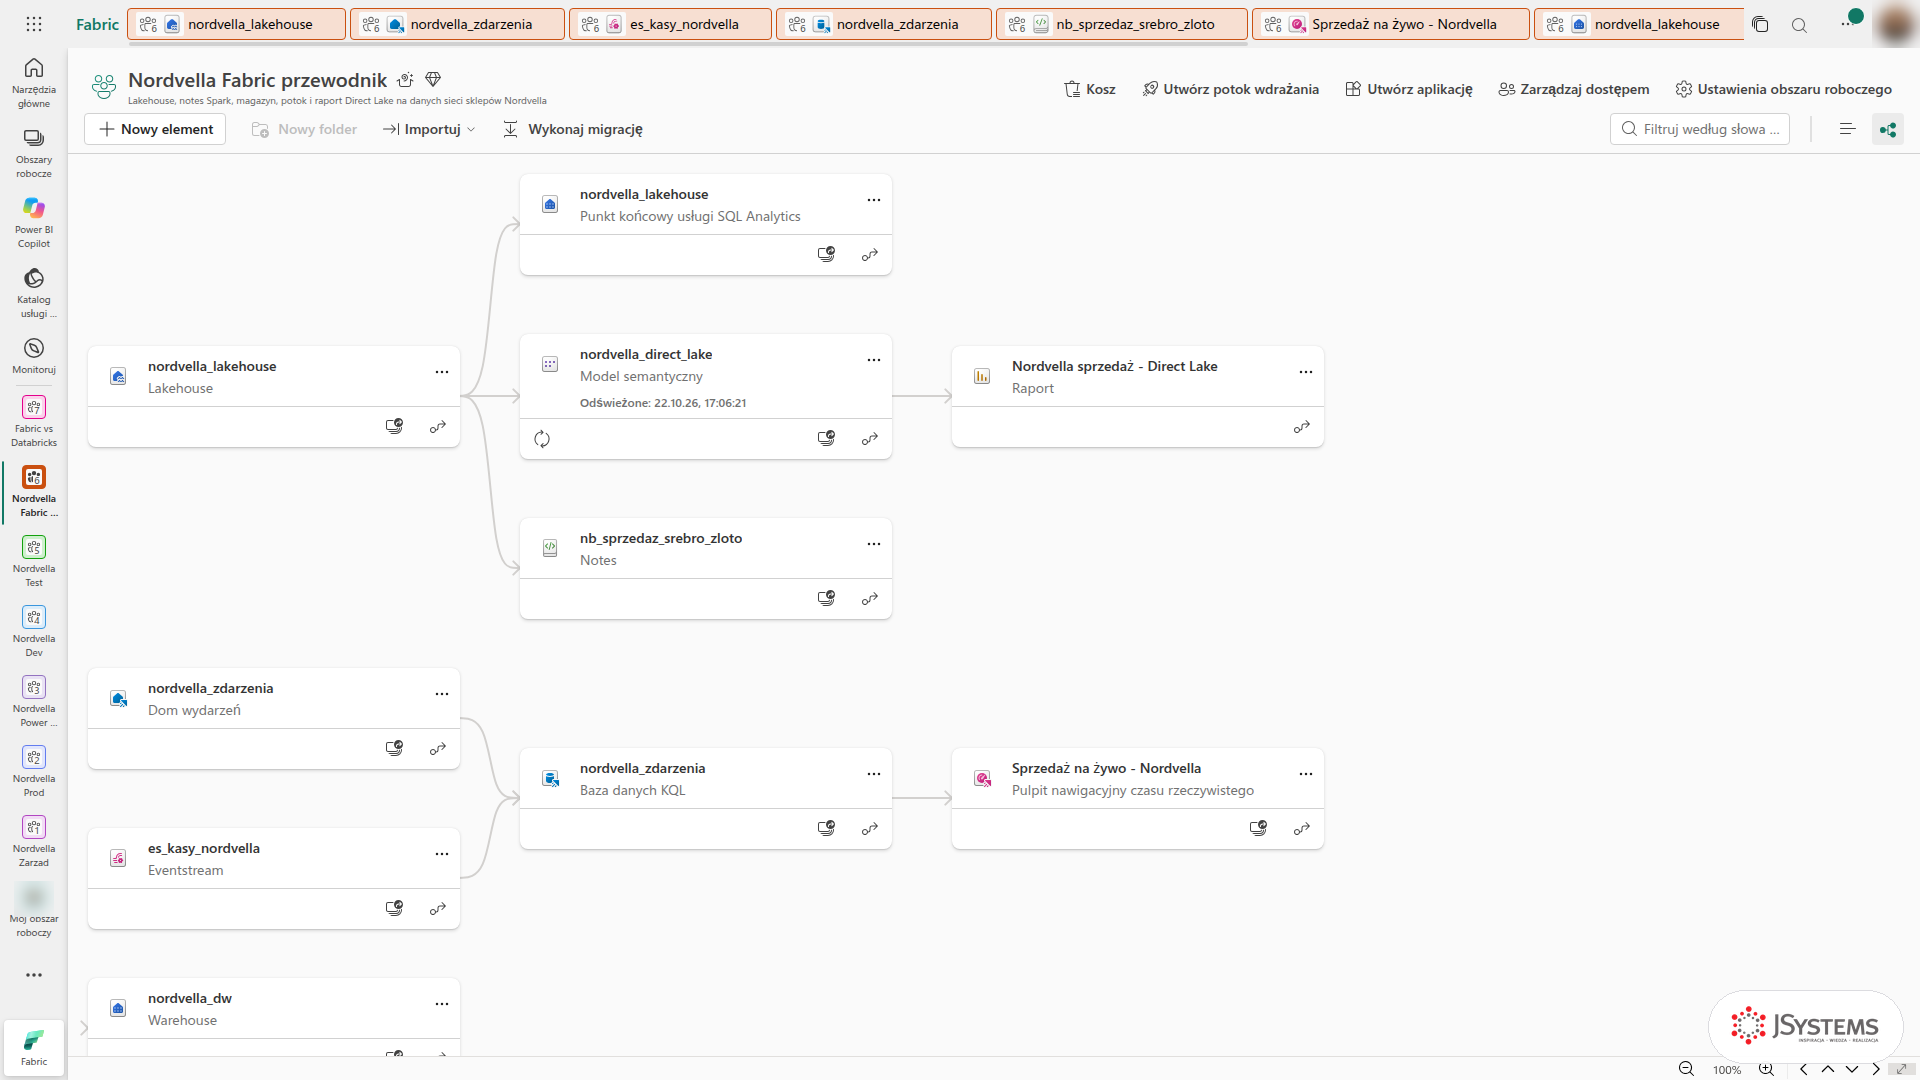Screen dimensions: 1920x1080
Task: Open the Monitoruj hub icon
Action: point(34,355)
